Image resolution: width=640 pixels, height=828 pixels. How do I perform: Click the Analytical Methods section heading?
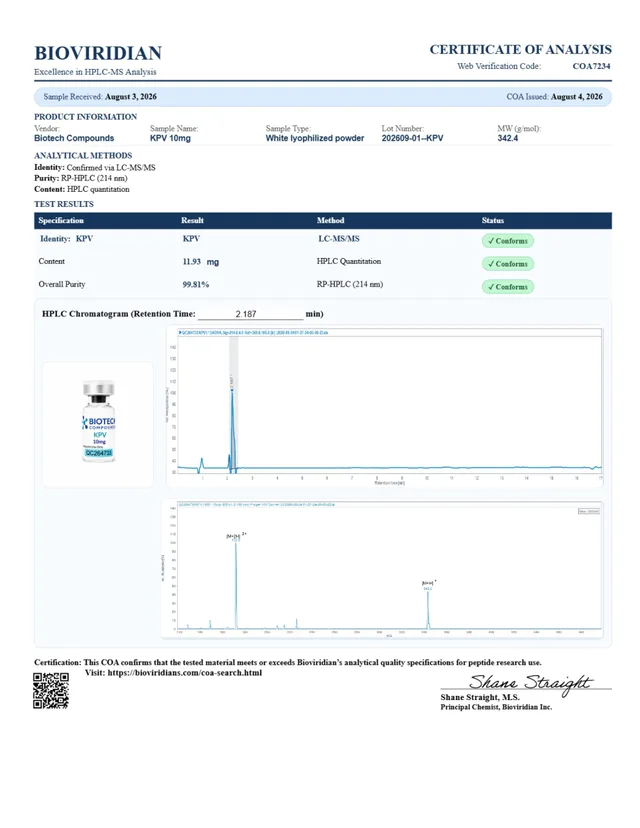(83, 155)
